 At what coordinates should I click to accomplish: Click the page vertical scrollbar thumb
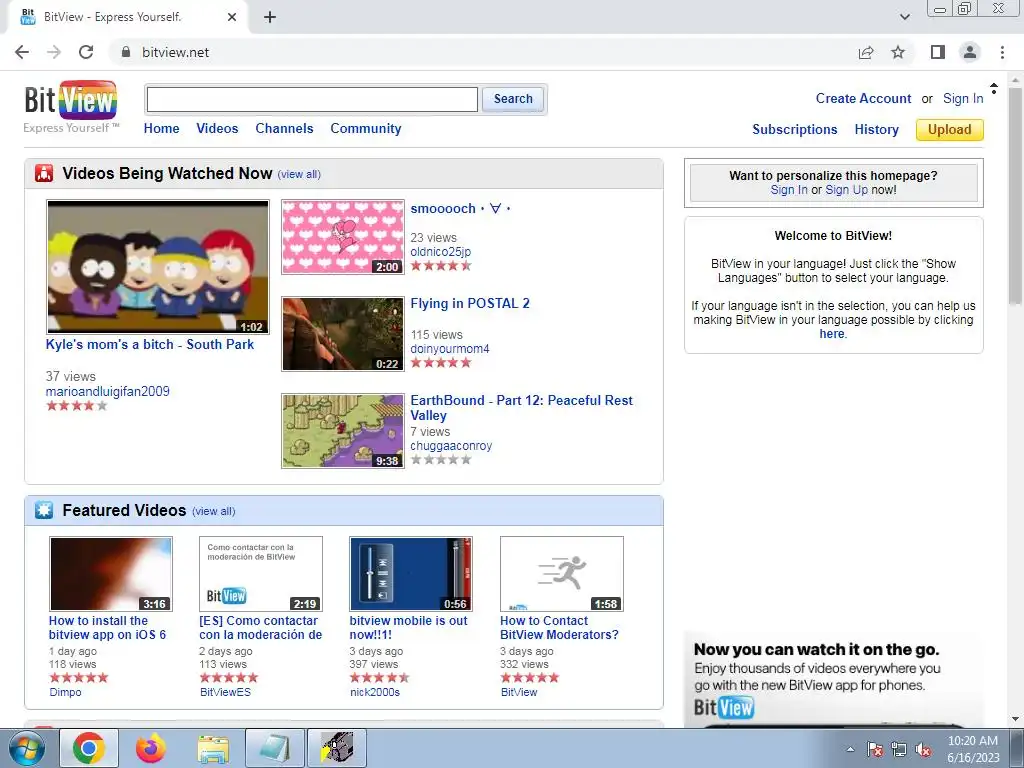coord(1015,196)
